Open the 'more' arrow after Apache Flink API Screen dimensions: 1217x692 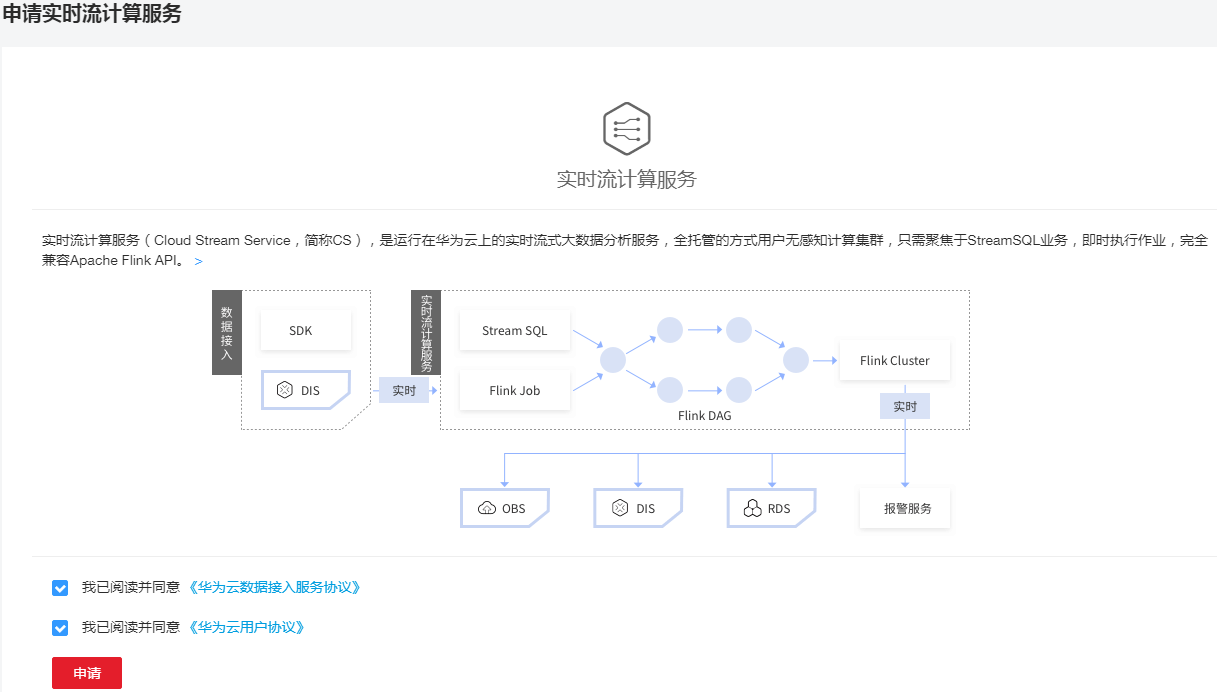(198, 261)
